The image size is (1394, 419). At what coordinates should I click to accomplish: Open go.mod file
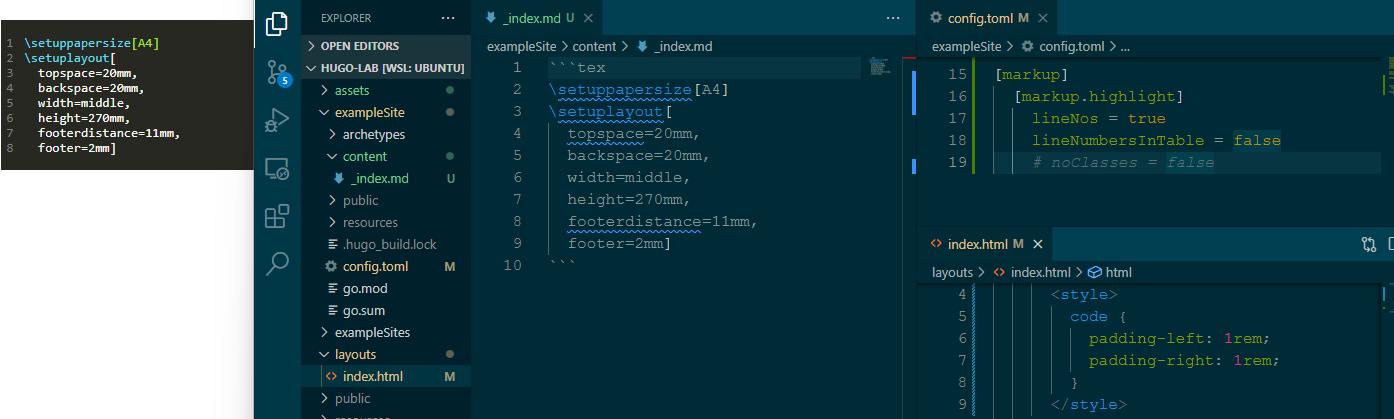(x=386, y=288)
